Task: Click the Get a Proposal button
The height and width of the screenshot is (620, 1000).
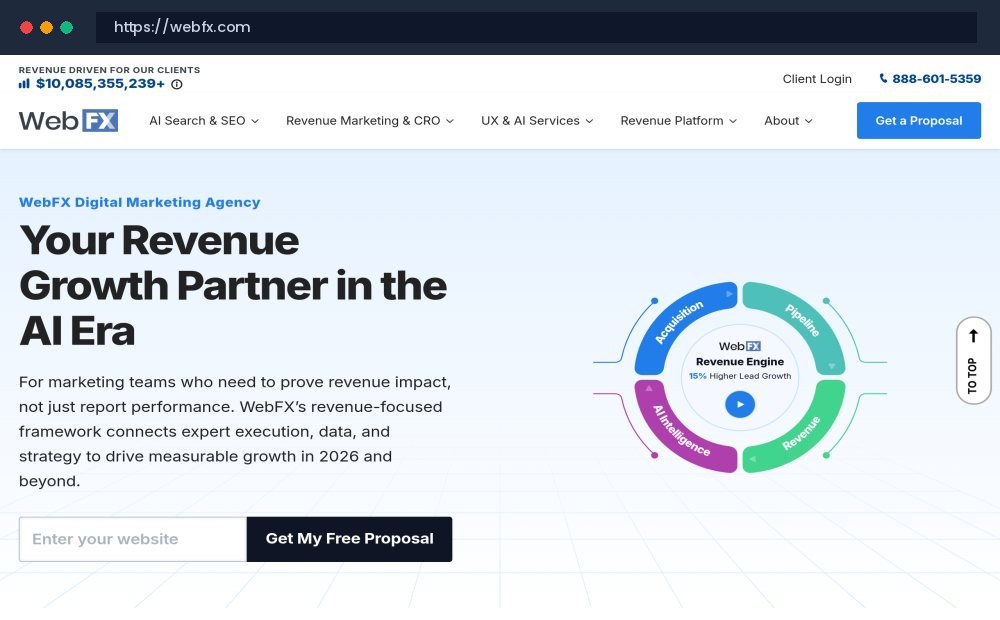Action: tap(919, 121)
